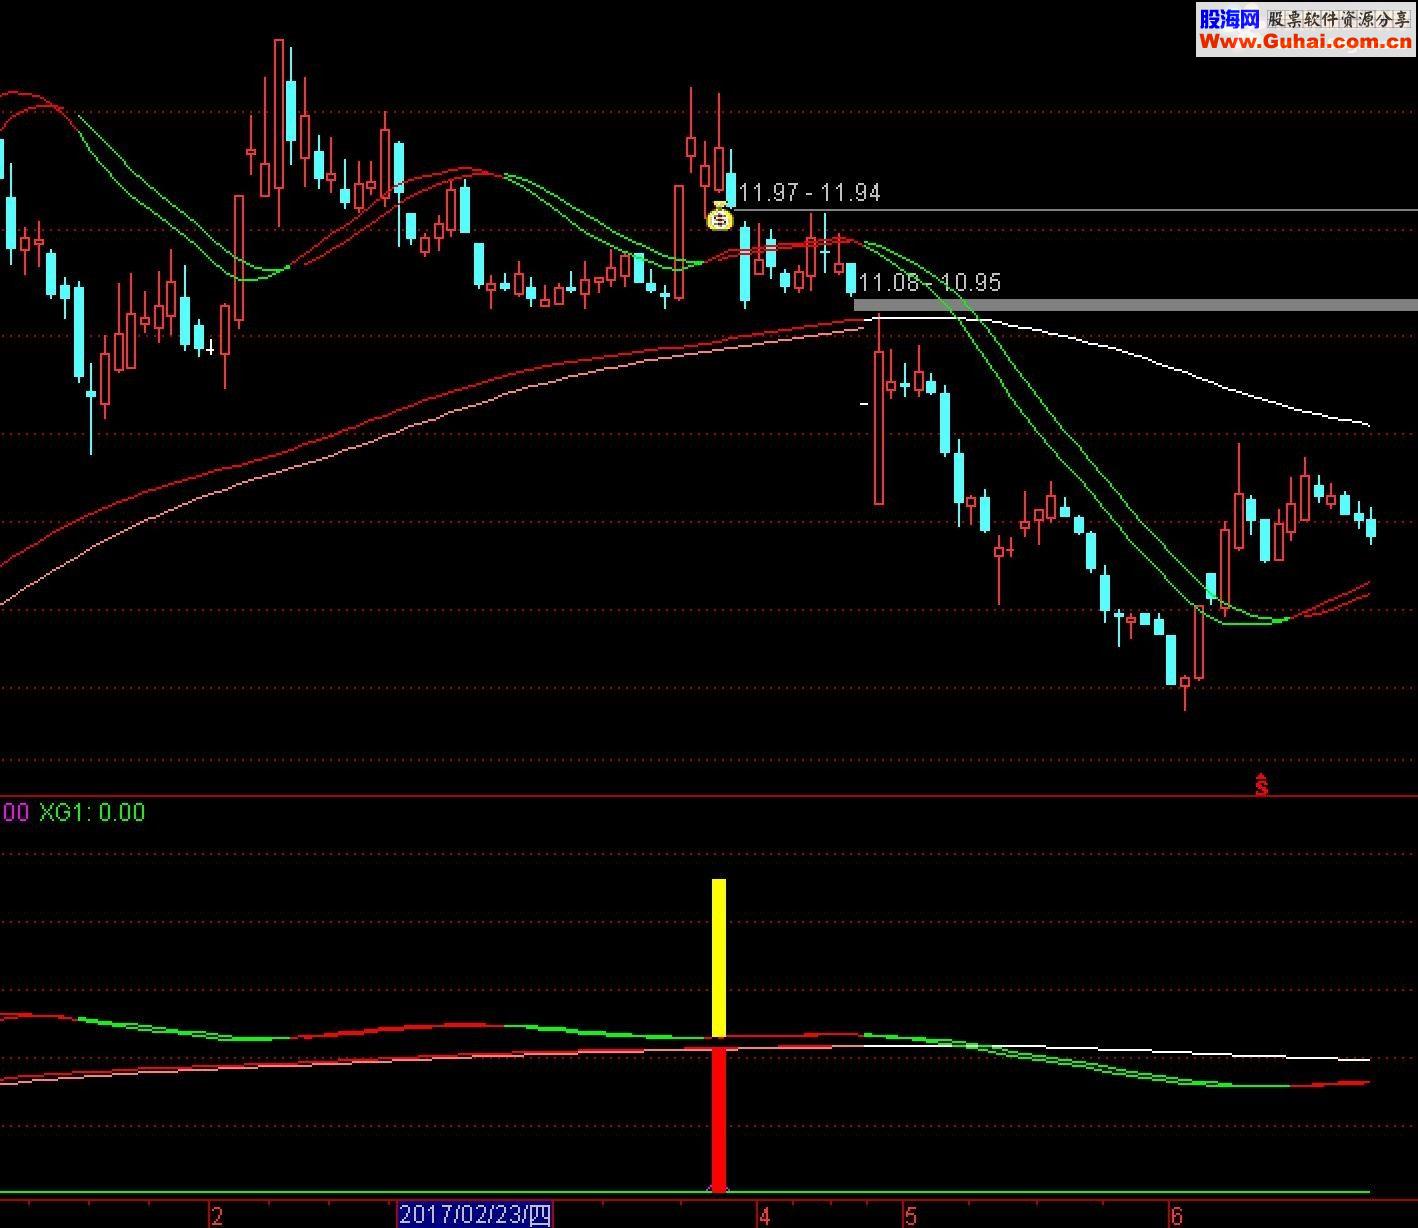
Task: Click the month 6 marker on time axis
Action: pos(1177,1216)
